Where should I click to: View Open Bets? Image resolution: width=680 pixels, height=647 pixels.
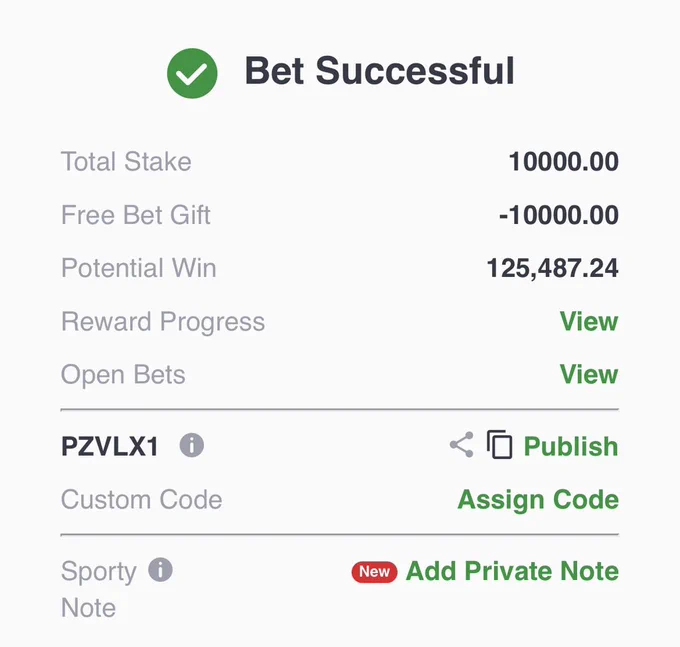coord(588,374)
